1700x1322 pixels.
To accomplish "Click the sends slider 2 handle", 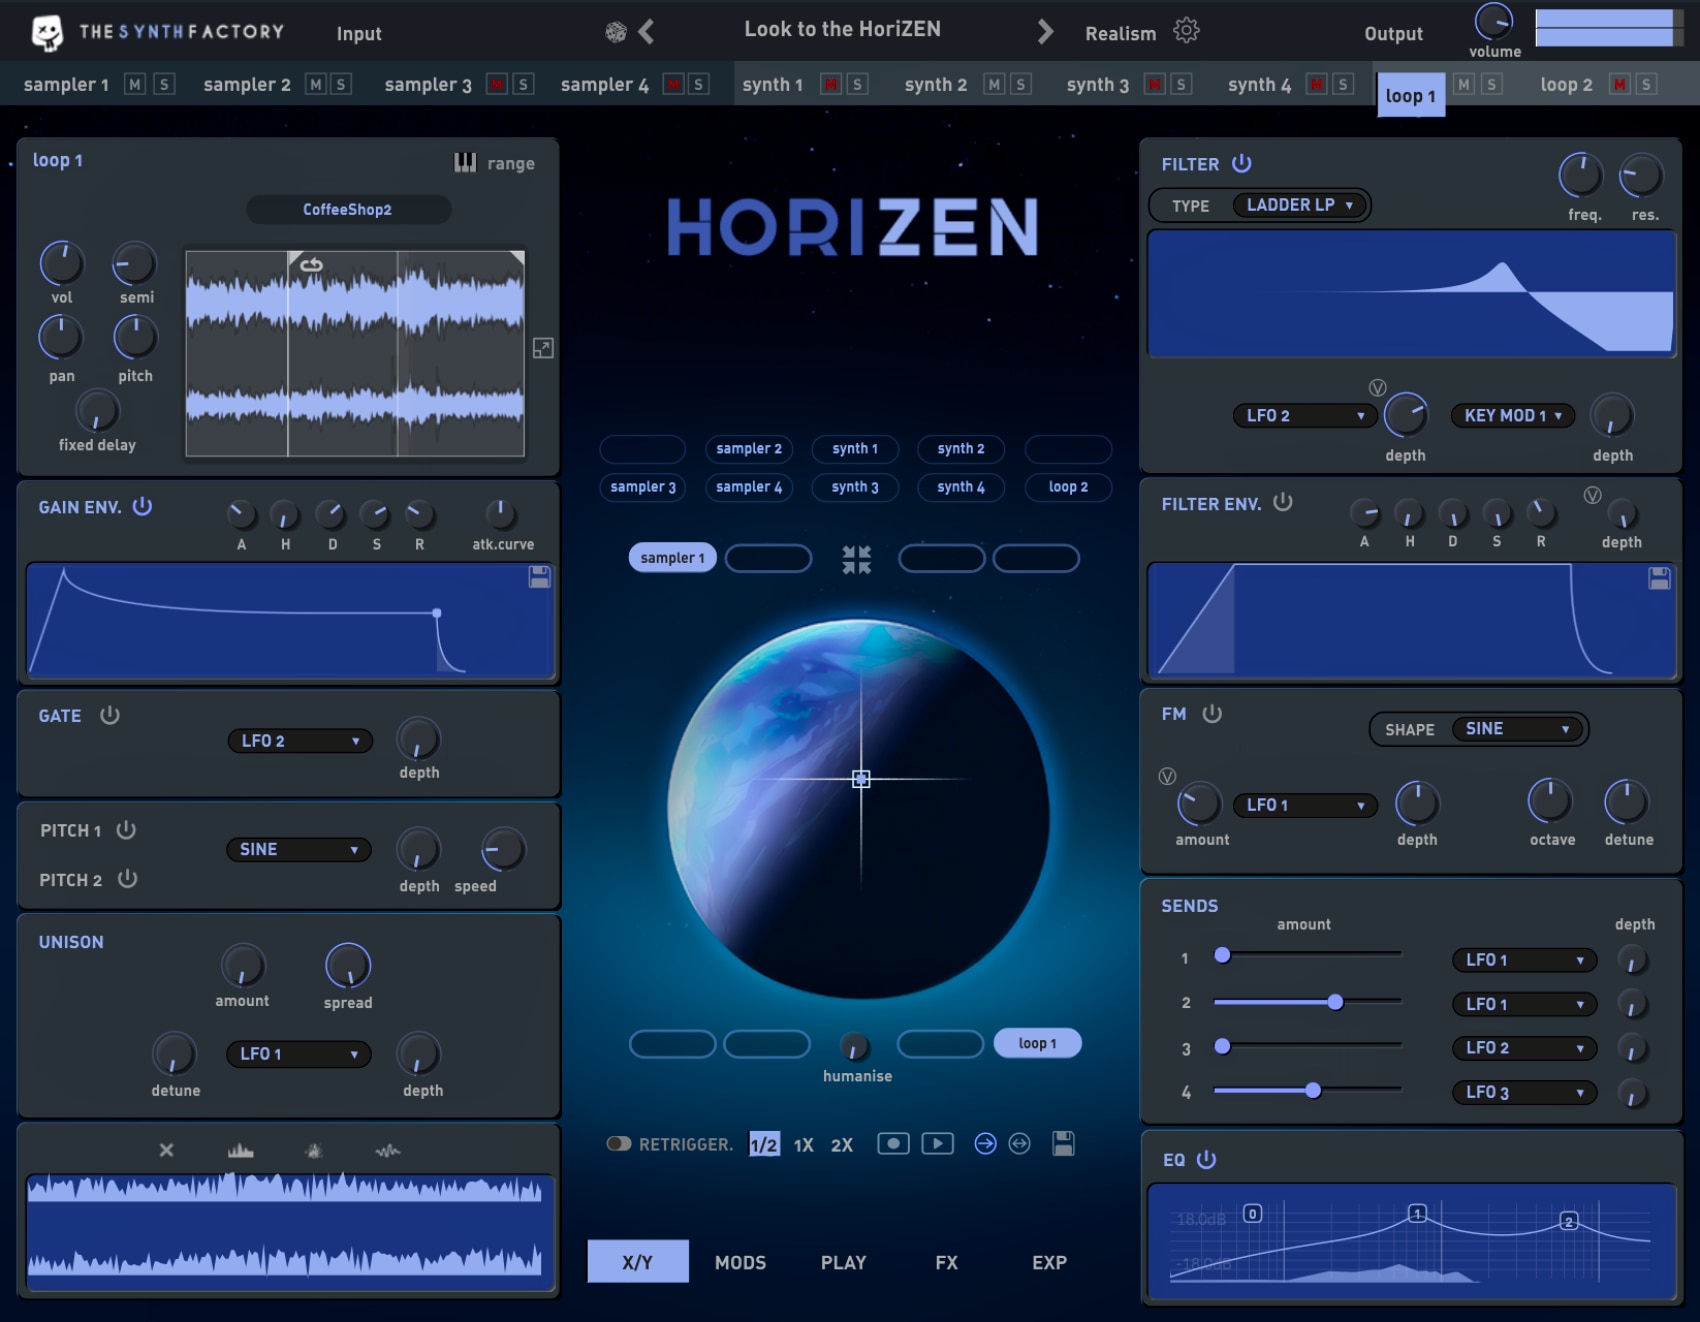I will tap(1335, 1002).
